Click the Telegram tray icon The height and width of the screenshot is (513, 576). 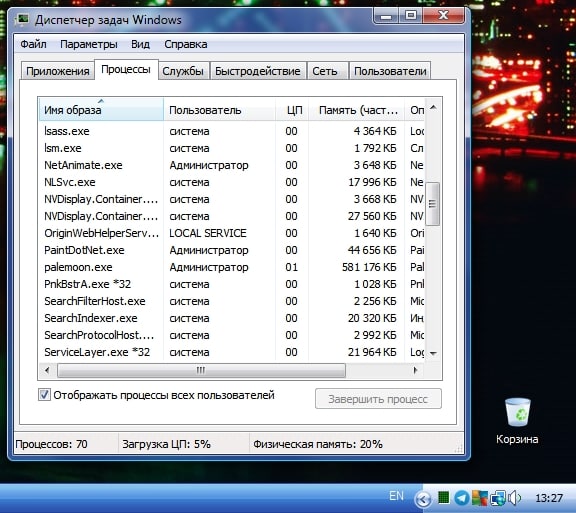pyautogui.click(x=462, y=498)
